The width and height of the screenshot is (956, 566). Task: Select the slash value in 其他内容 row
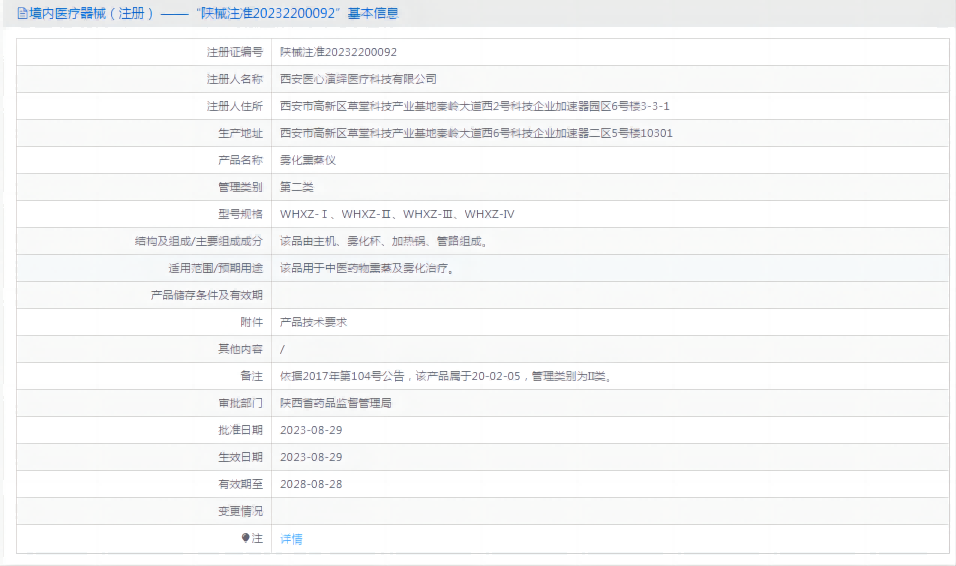[282, 349]
